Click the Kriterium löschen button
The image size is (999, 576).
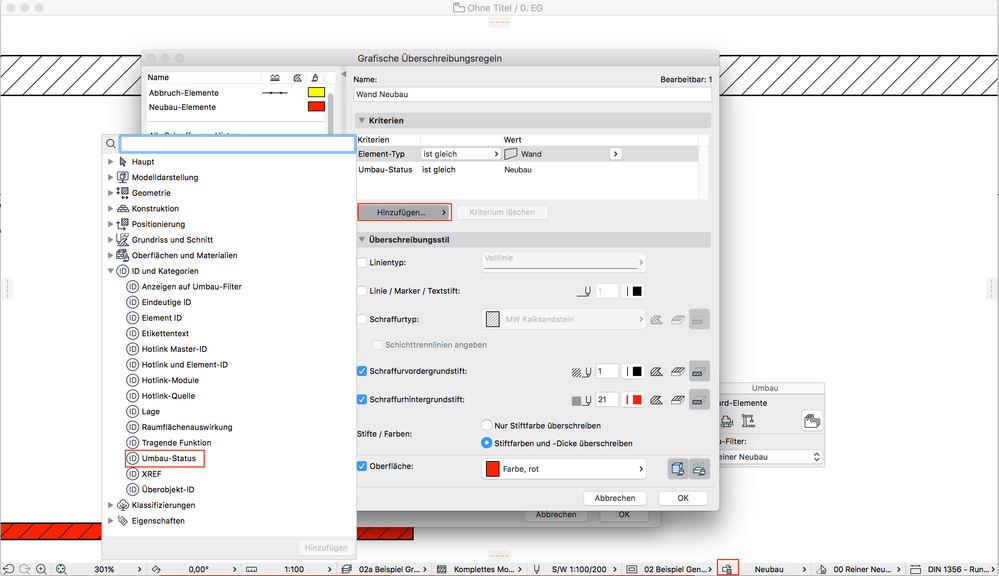[x=502, y=212]
